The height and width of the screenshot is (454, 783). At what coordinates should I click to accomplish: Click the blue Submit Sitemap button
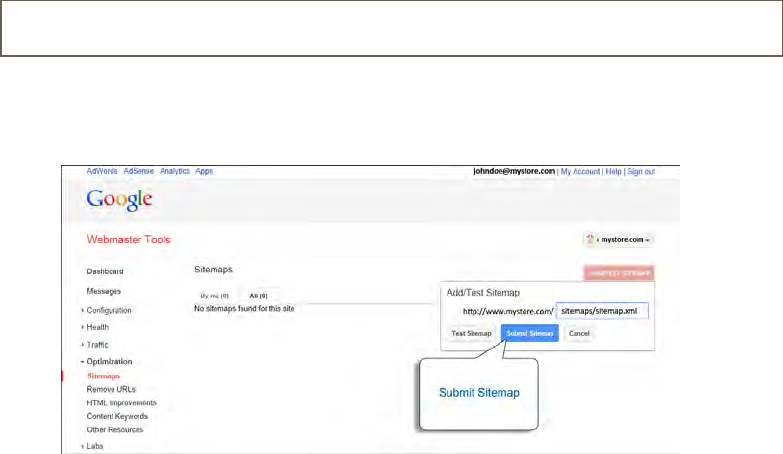[529, 333]
